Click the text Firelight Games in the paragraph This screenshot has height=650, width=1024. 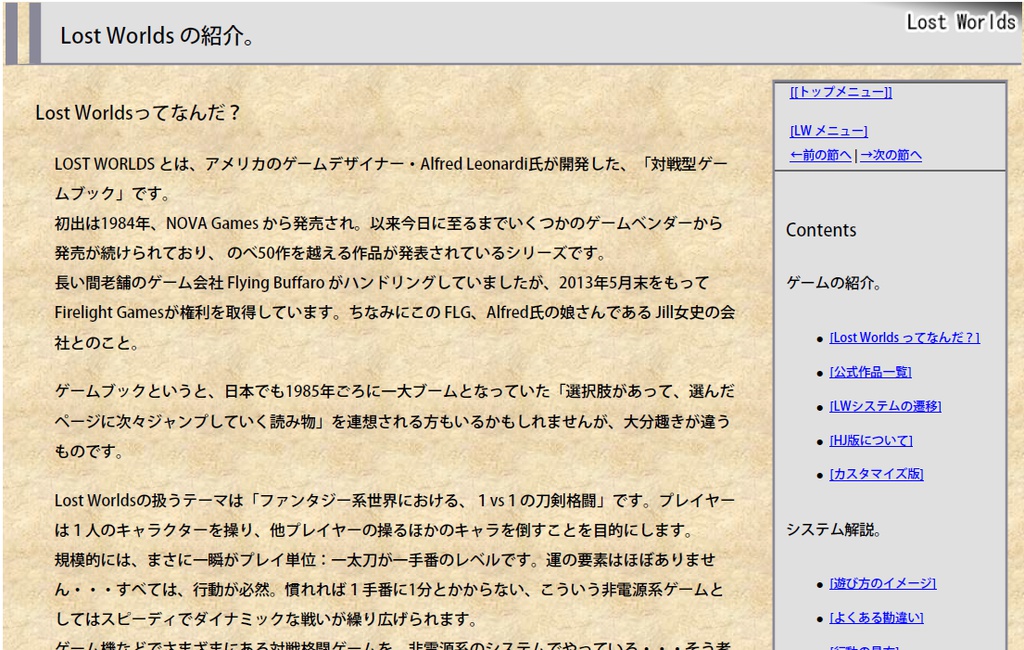(109, 313)
